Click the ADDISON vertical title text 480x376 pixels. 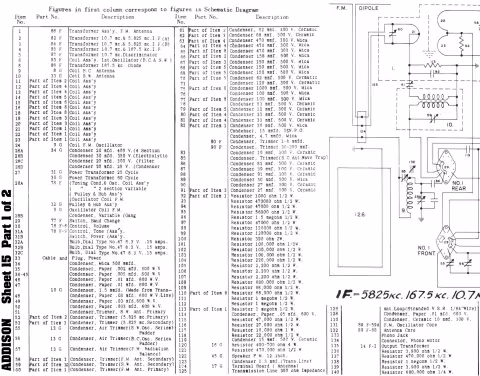pyautogui.click(x=7, y=345)
